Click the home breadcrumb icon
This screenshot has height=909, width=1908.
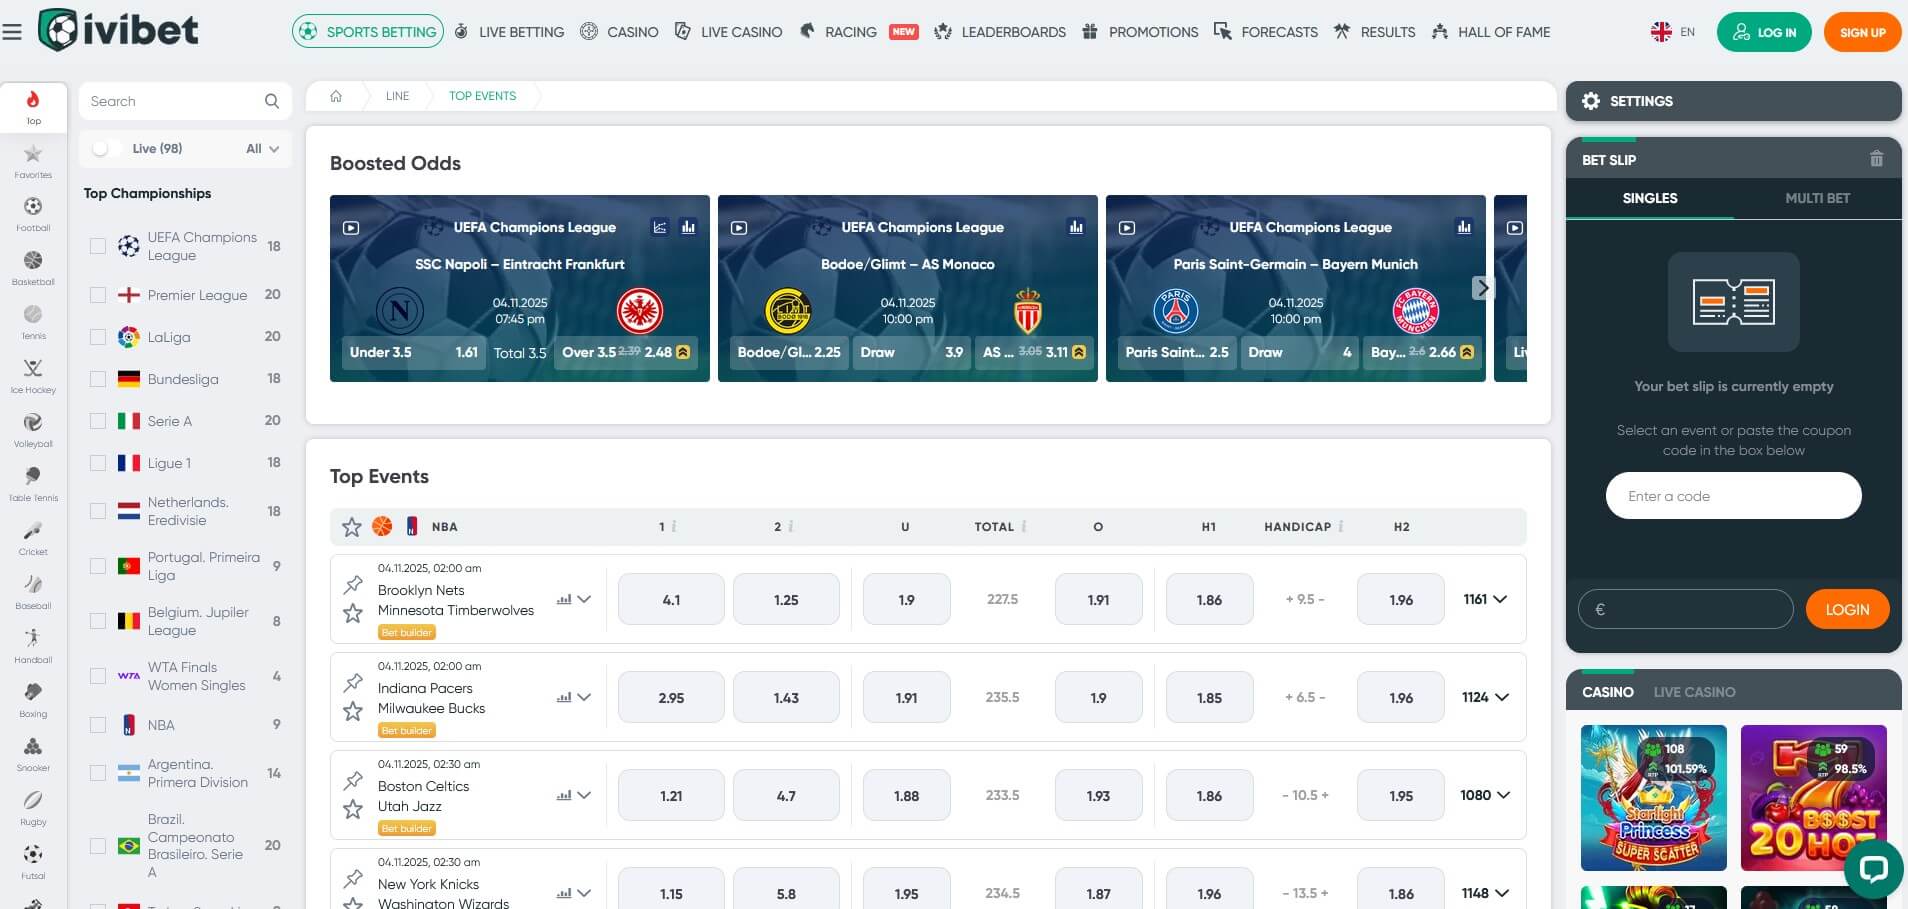pyautogui.click(x=336, y=96)
